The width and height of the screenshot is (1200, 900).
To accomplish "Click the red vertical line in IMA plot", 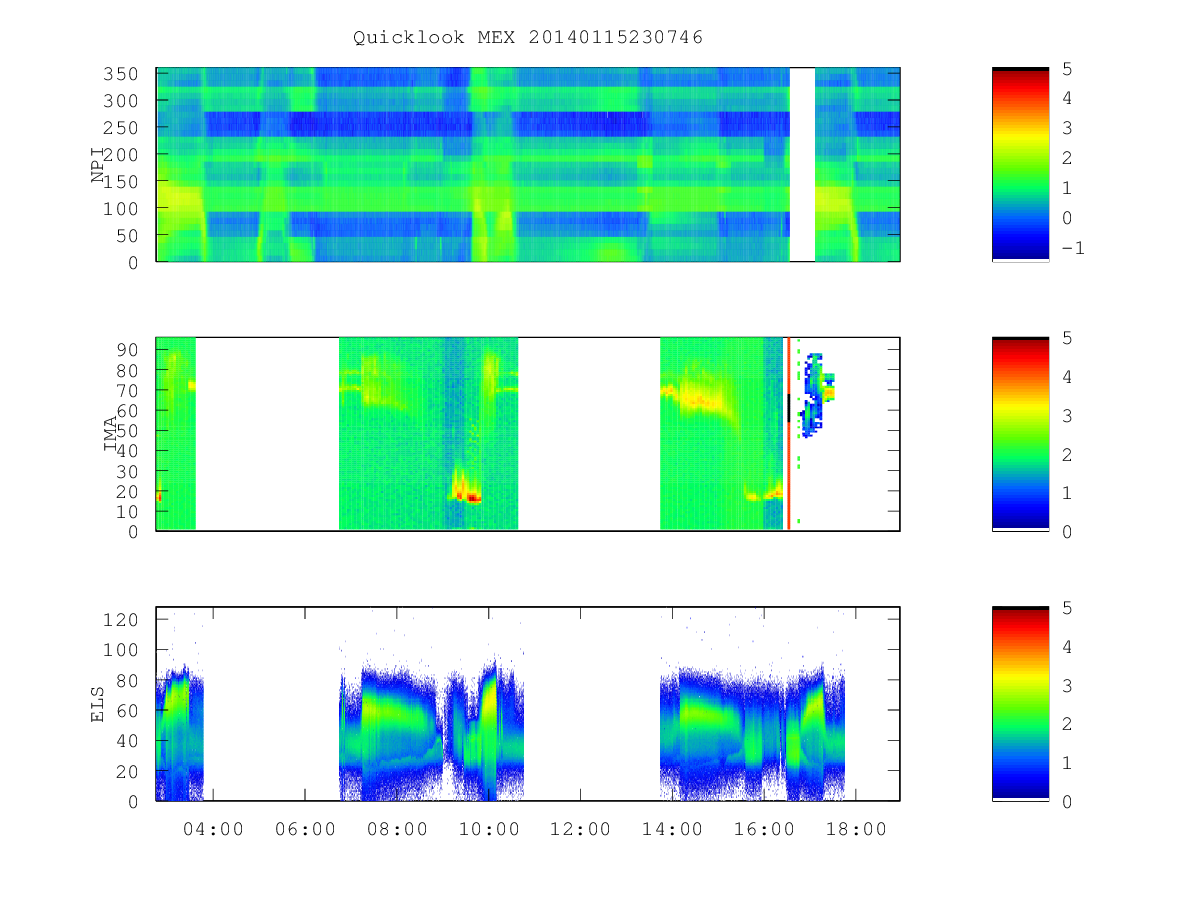I will [x=789, y=434].
